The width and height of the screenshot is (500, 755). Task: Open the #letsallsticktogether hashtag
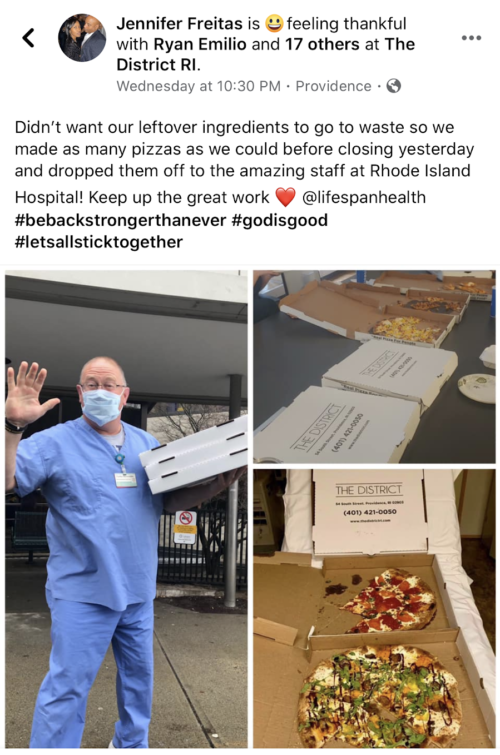[x=99, y=242]
